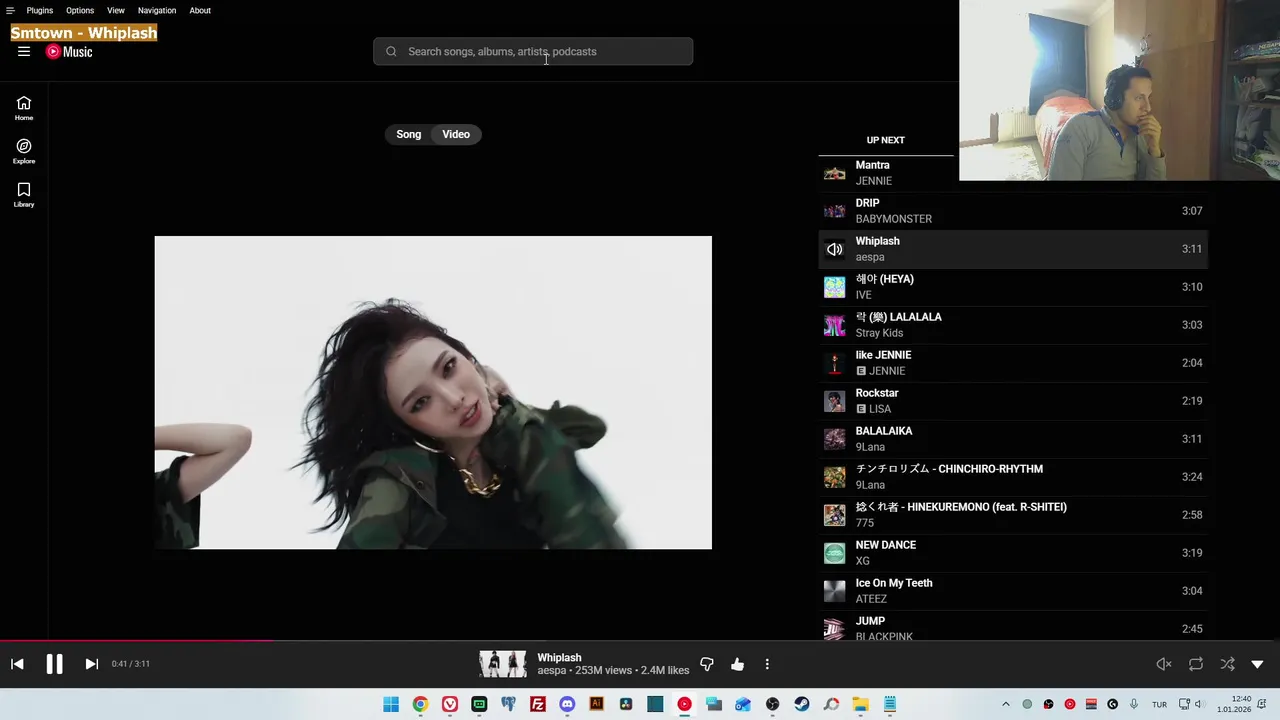Open Steam from taskbar

click(x=802, y=704)
